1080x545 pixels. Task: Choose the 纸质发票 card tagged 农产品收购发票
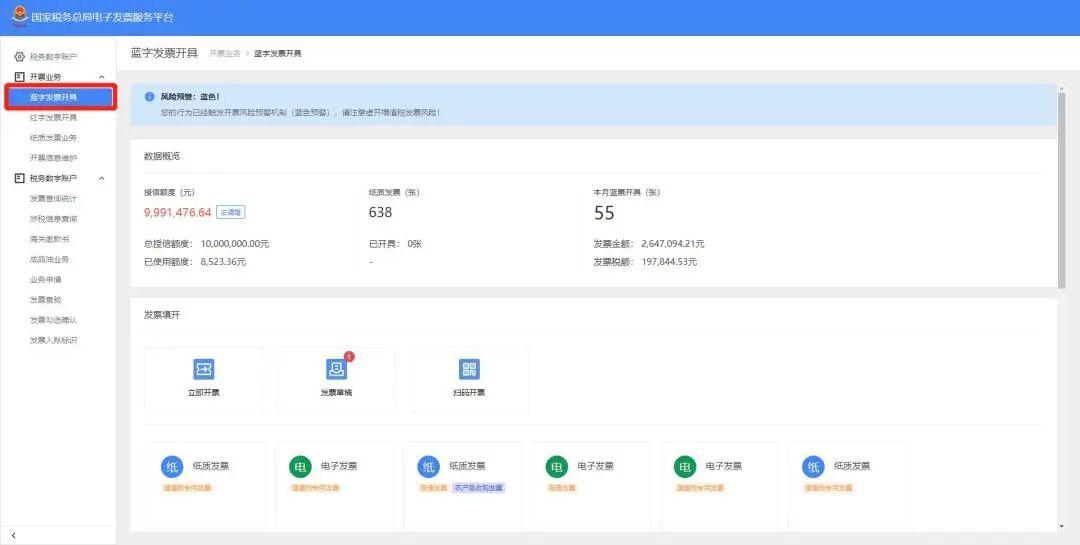(x=462, y=485)
